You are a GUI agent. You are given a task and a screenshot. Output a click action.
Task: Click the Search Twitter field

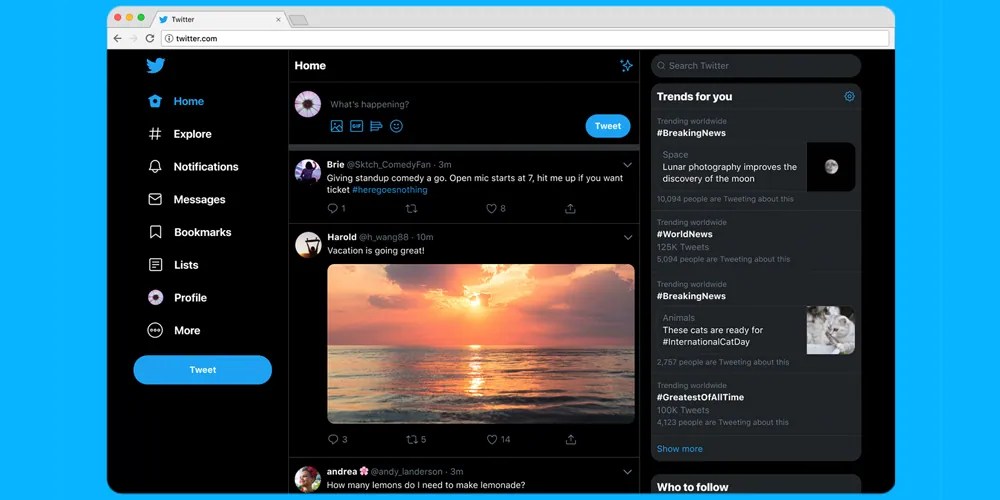click(756, 66)
